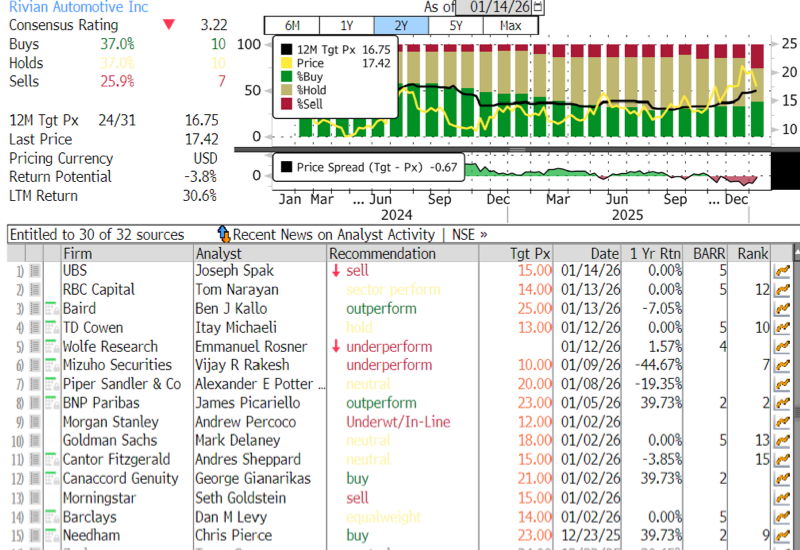Sort analysts by the Rank column header

click(x=752, y=253)
